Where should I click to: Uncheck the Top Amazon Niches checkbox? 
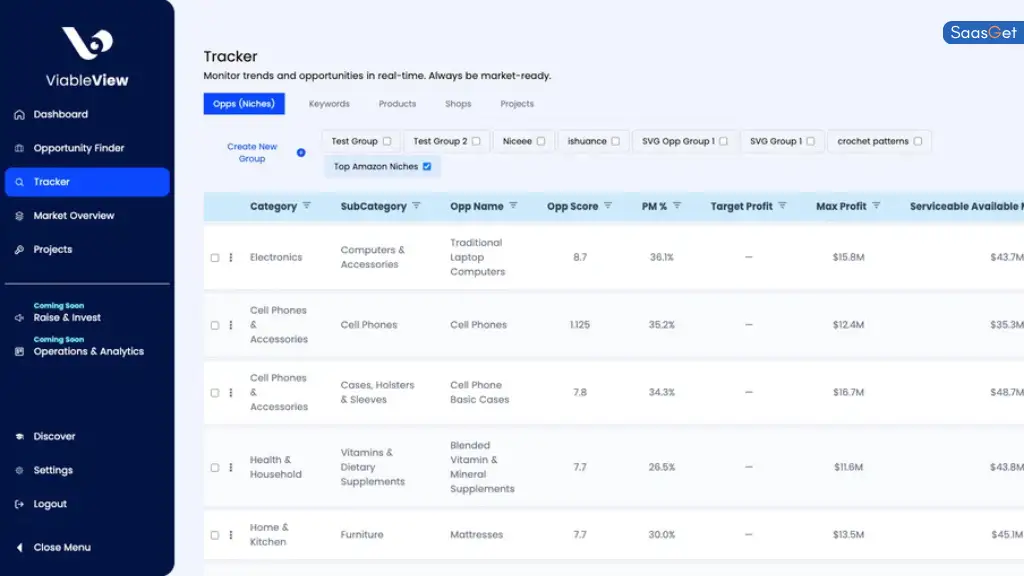tap(427, 167)
